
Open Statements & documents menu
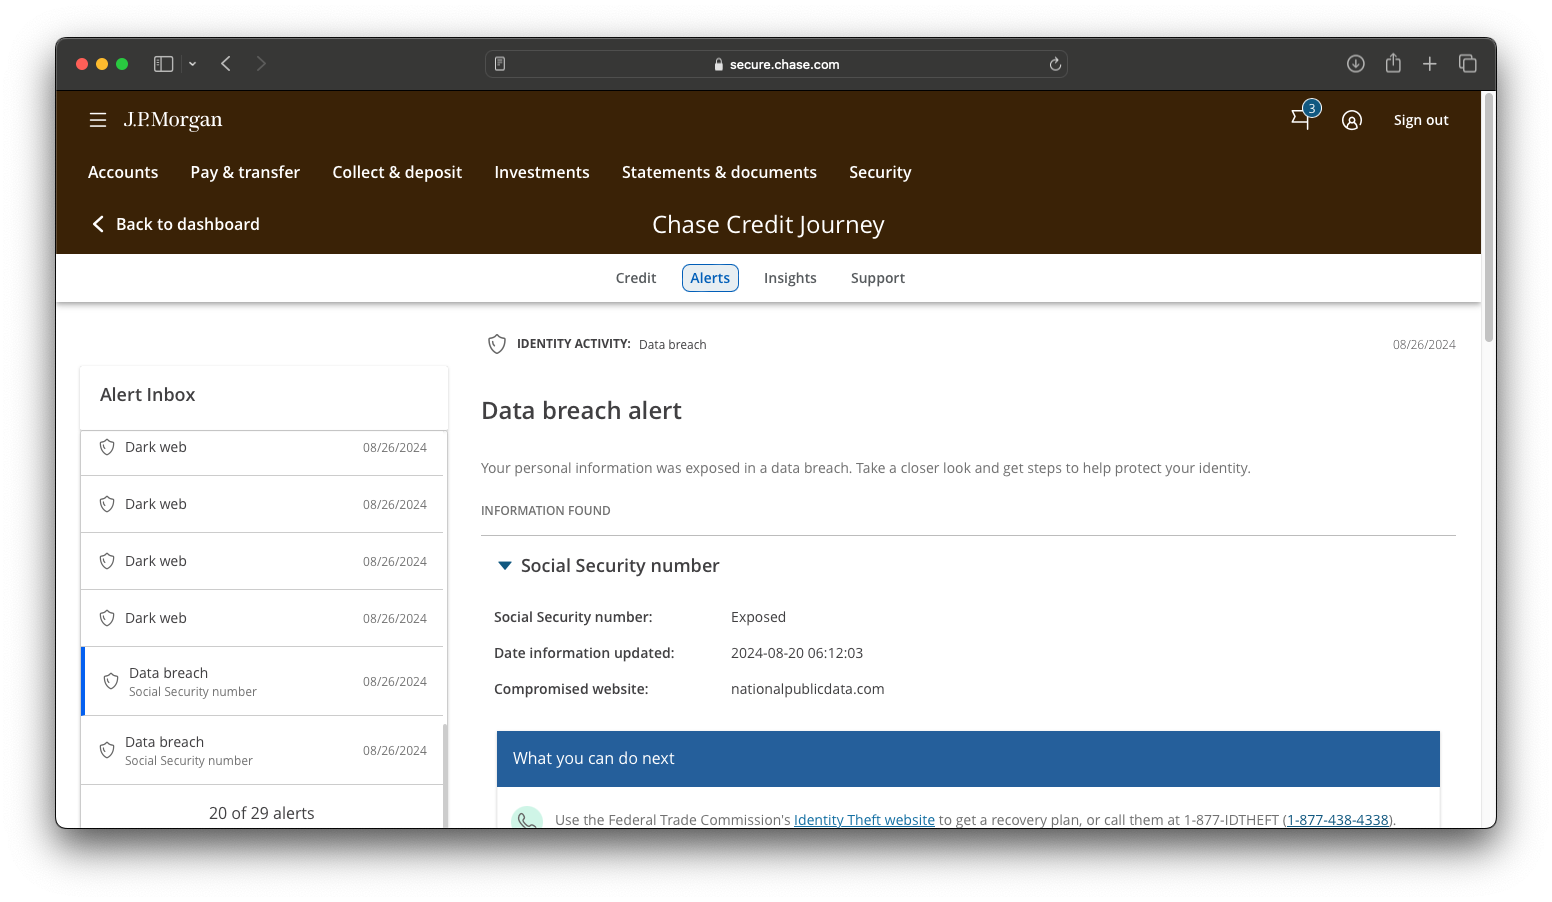(x=719, y=172)
